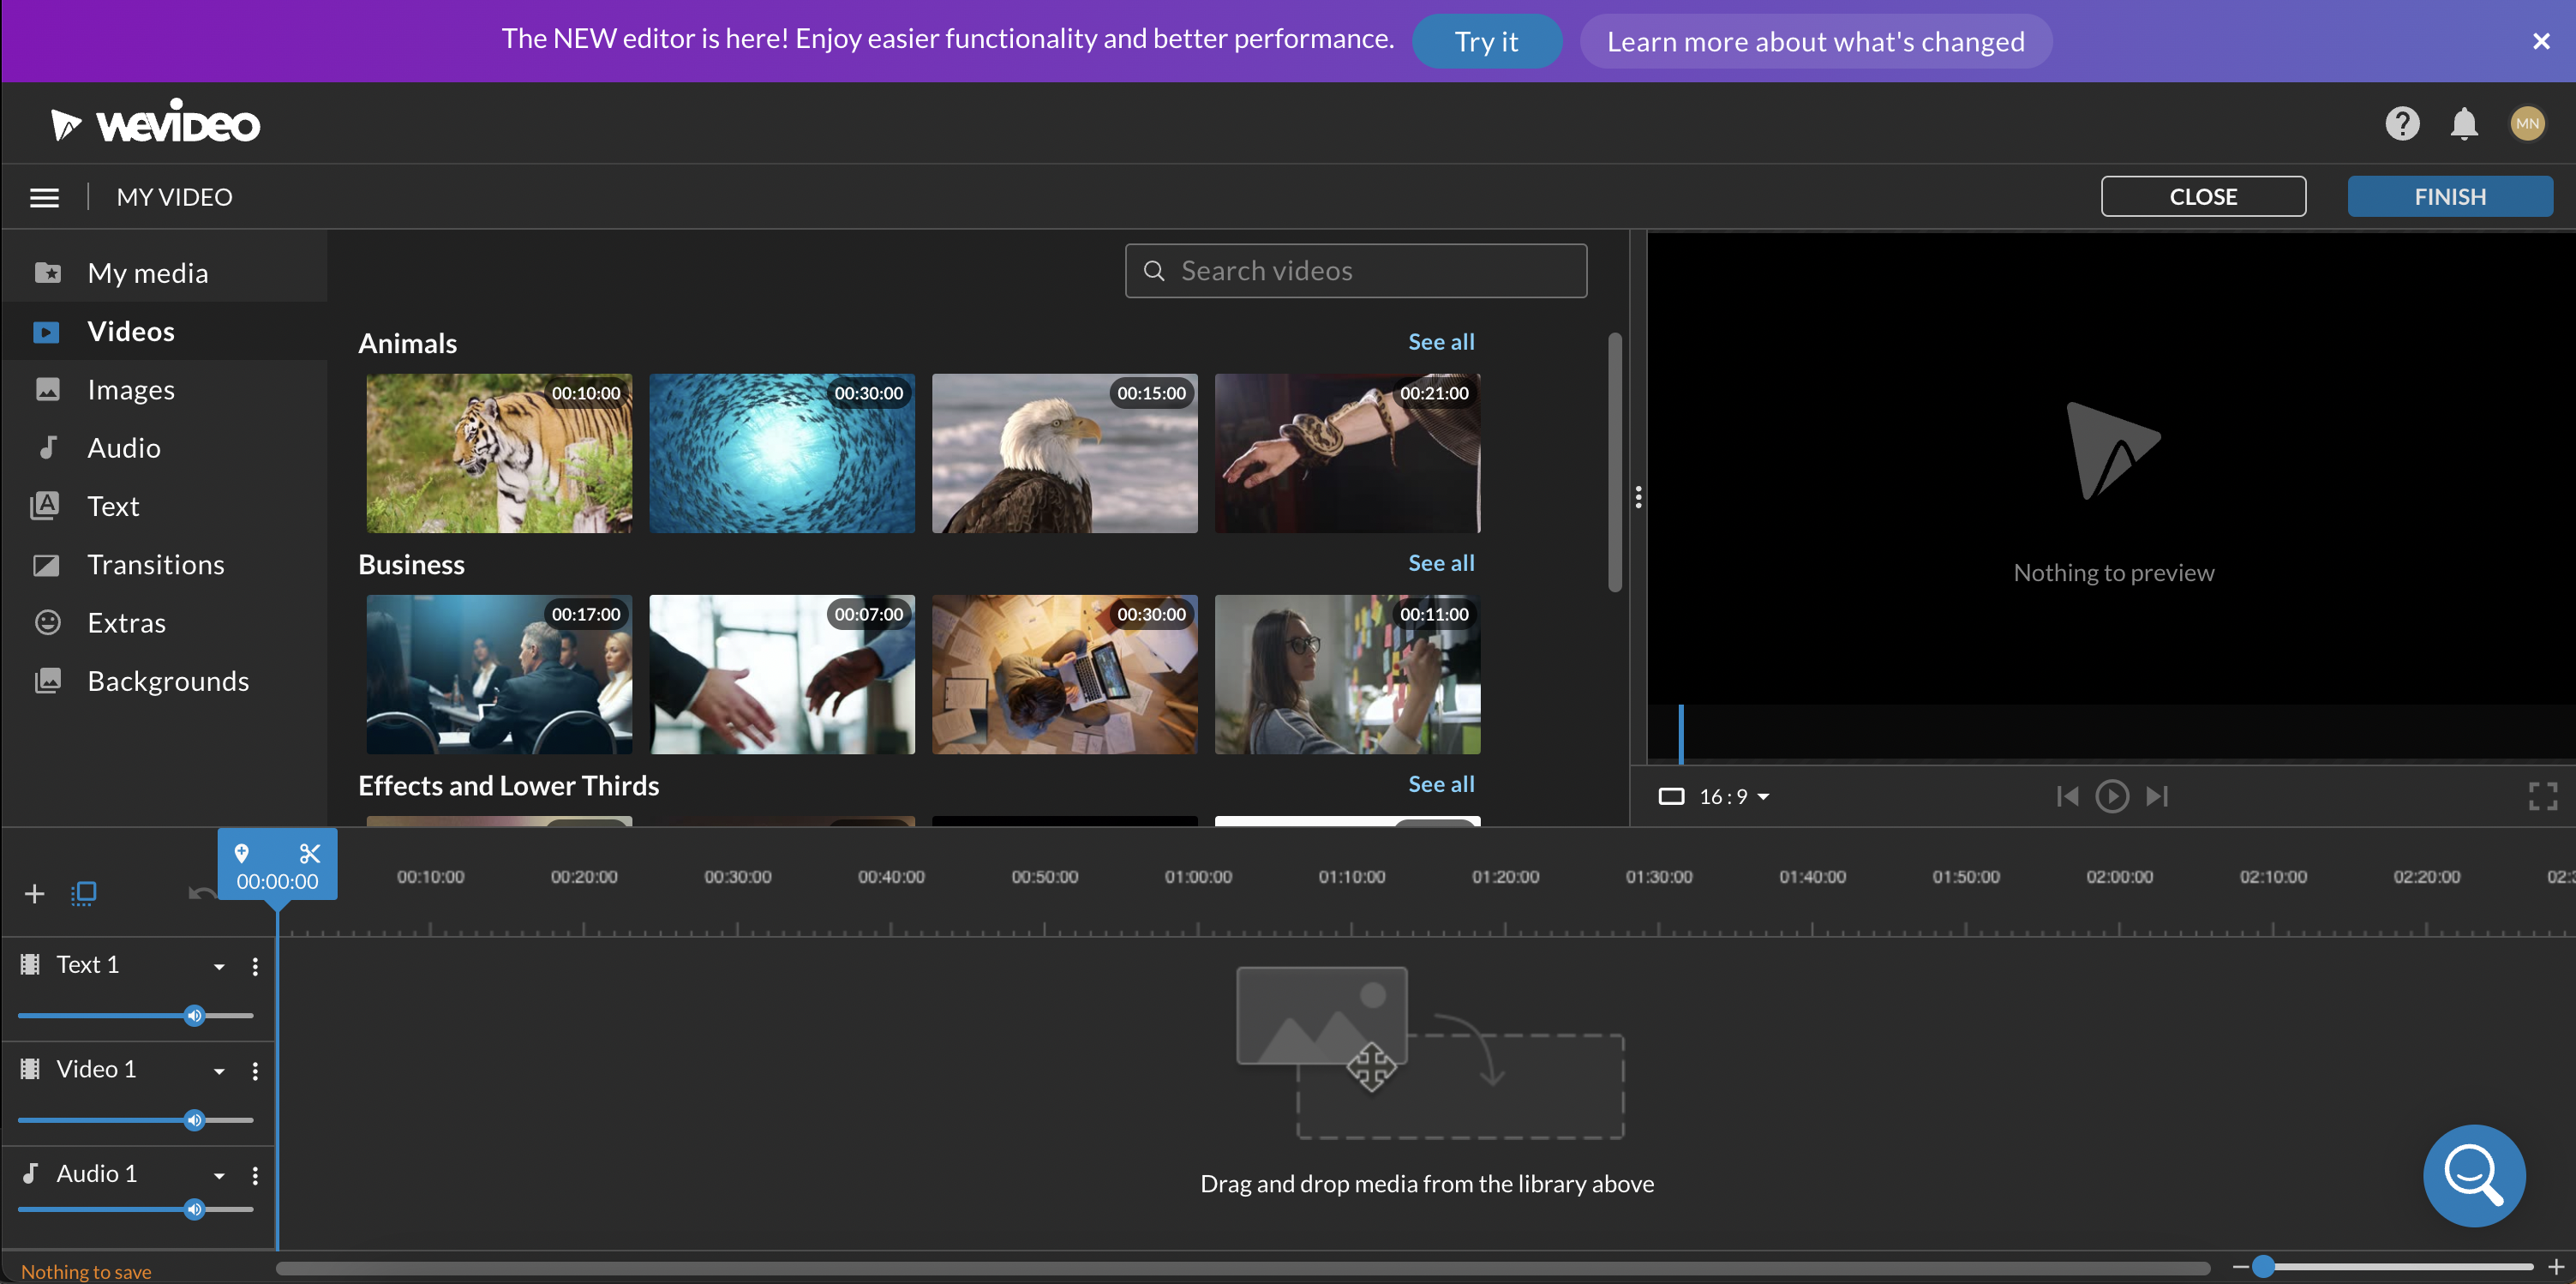Open the Text 1 track options menu
This screenshot has height=1284, width=2576.
click(x=255, y=966)
